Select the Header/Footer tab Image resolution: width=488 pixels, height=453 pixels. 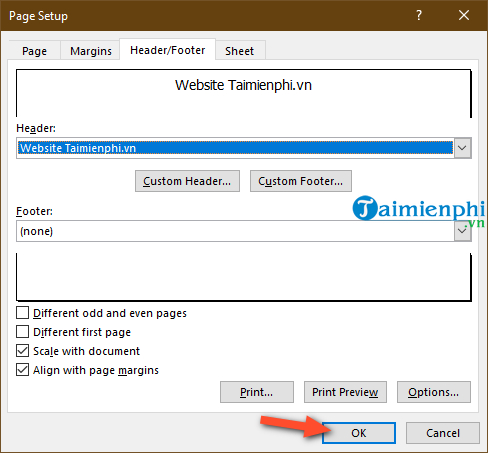(168, 50)
